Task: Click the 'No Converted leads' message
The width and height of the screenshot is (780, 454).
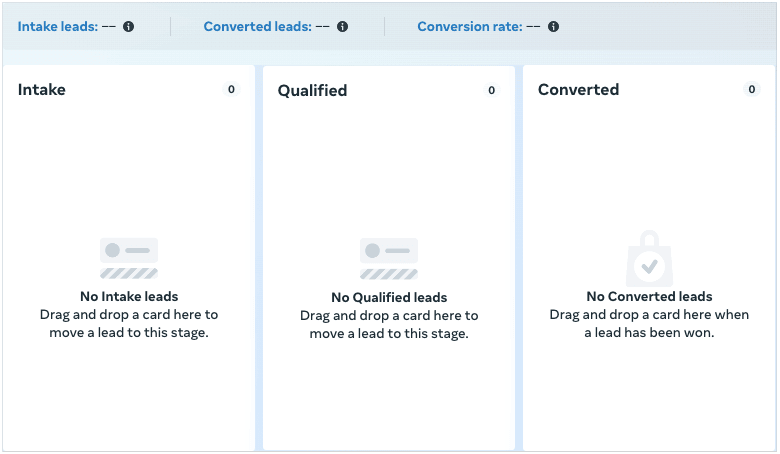Action: pos(649,297)
